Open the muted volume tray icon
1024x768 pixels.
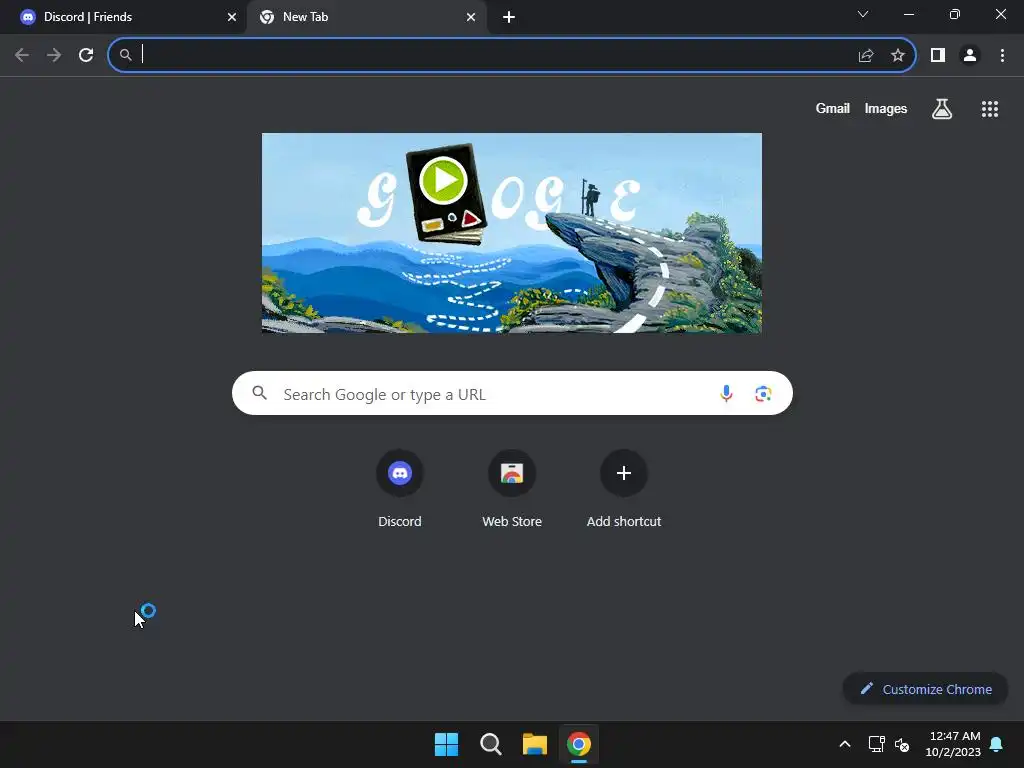(902, 744)
